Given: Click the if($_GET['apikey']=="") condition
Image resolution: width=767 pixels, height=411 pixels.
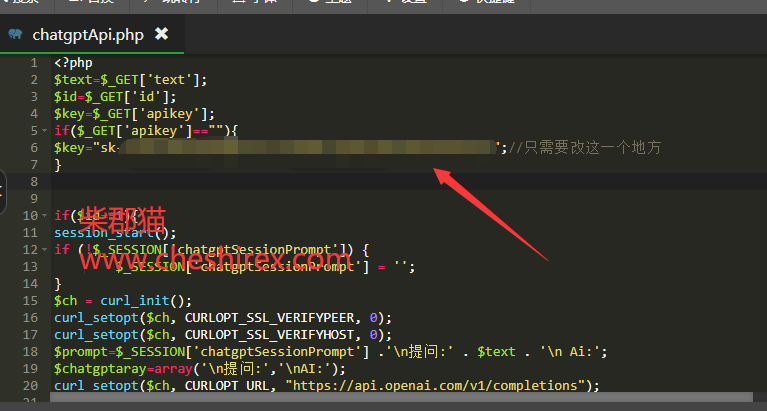Looking at the screenshot, I should point(146,131).
